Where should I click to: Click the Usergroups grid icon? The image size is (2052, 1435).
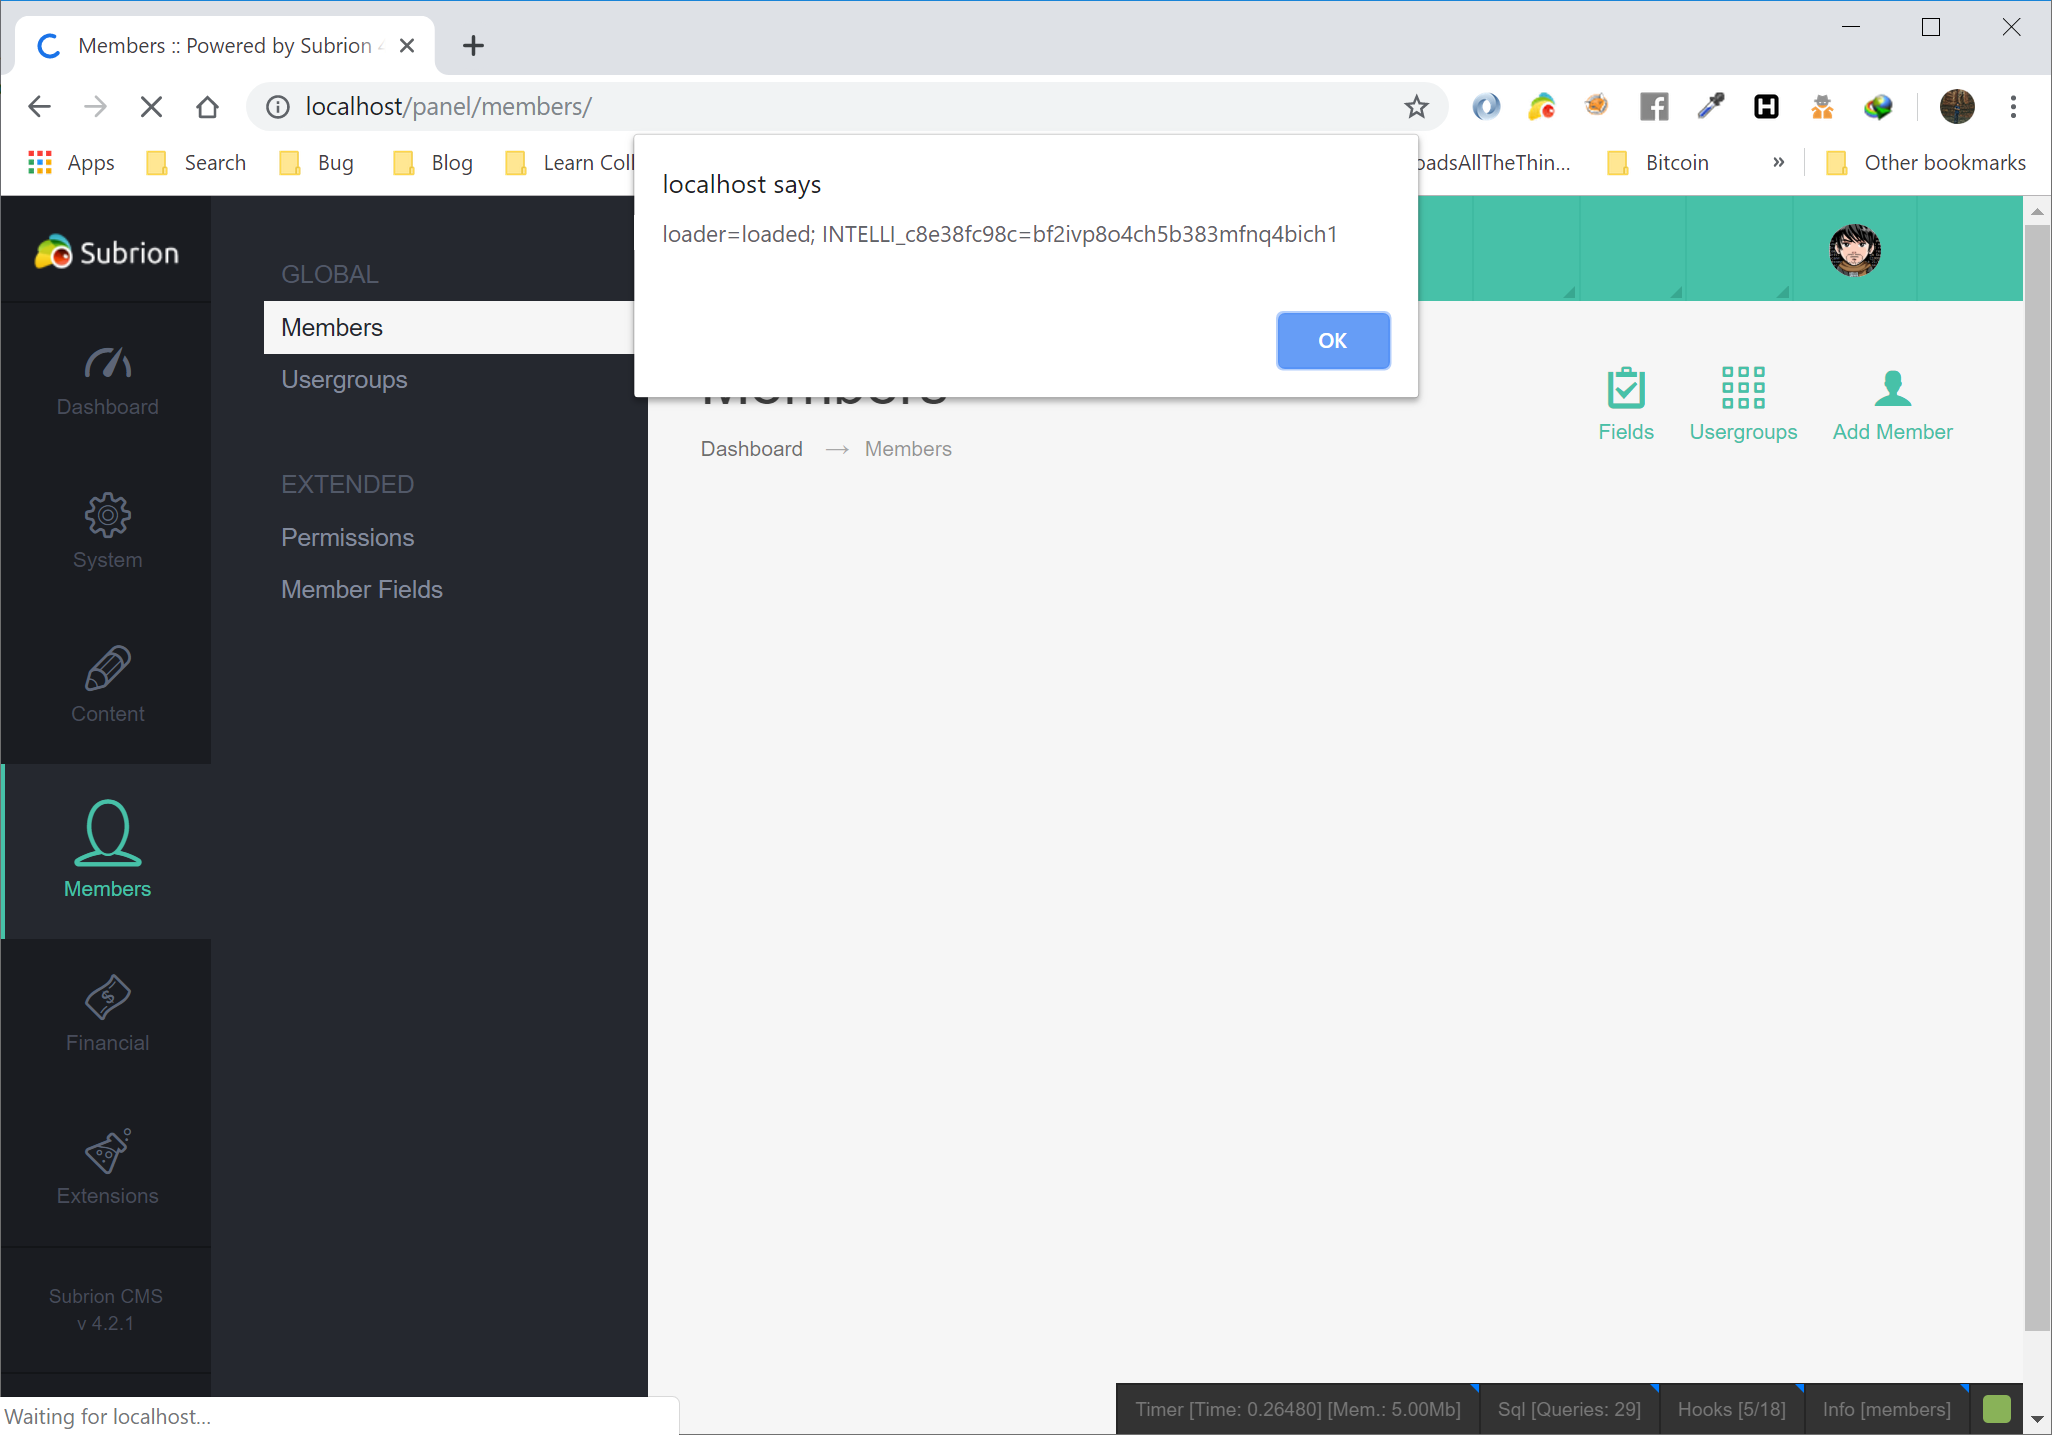1742,389
